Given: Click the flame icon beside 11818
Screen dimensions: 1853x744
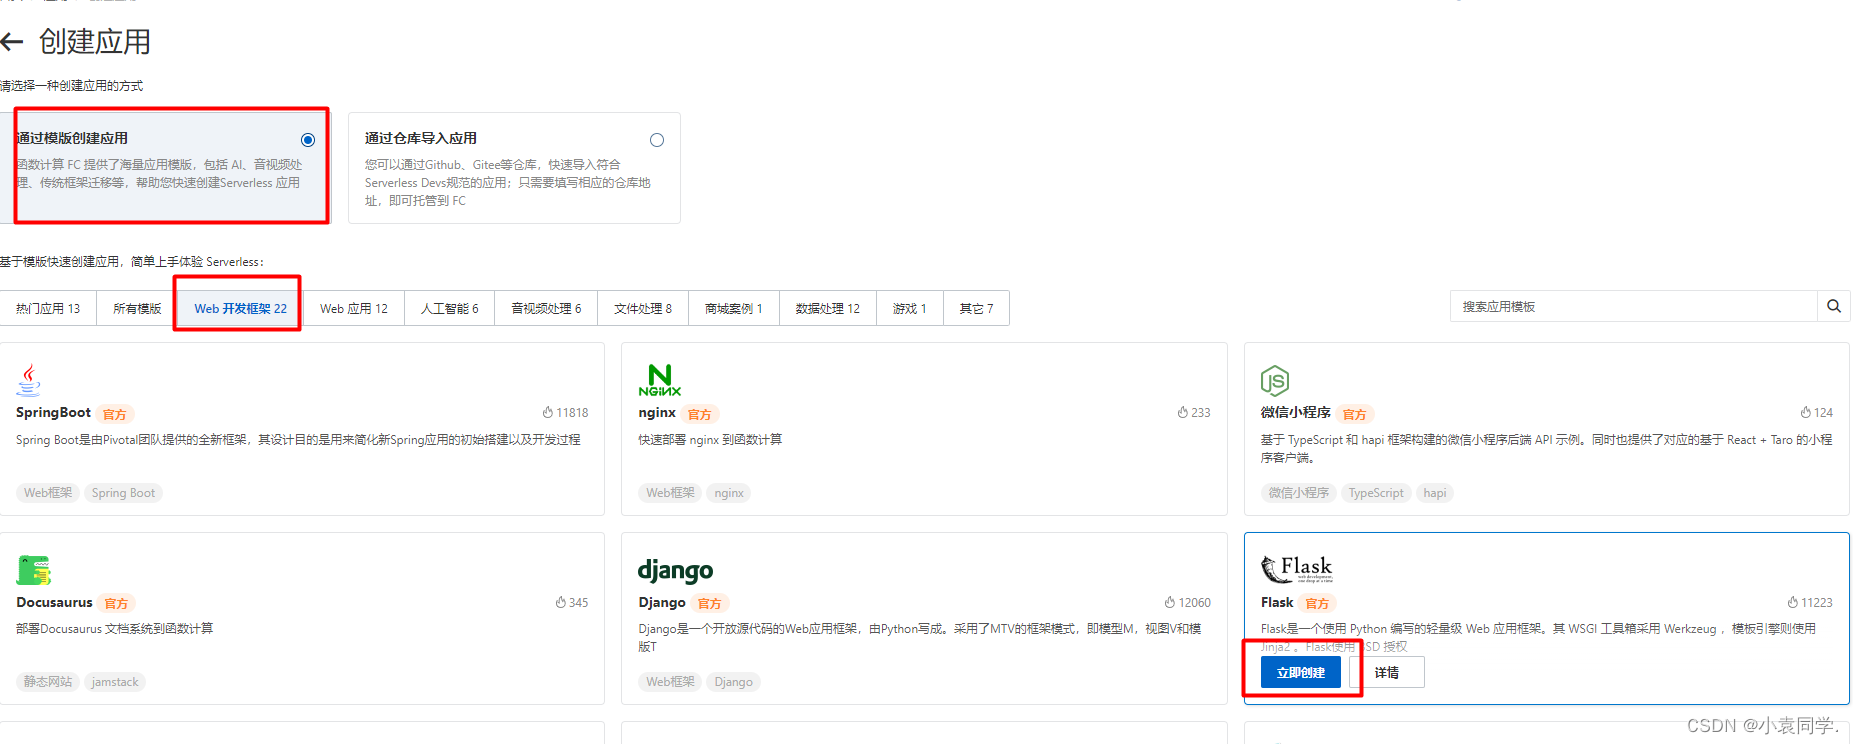Looking at the screenshot, I should [548, 412].
